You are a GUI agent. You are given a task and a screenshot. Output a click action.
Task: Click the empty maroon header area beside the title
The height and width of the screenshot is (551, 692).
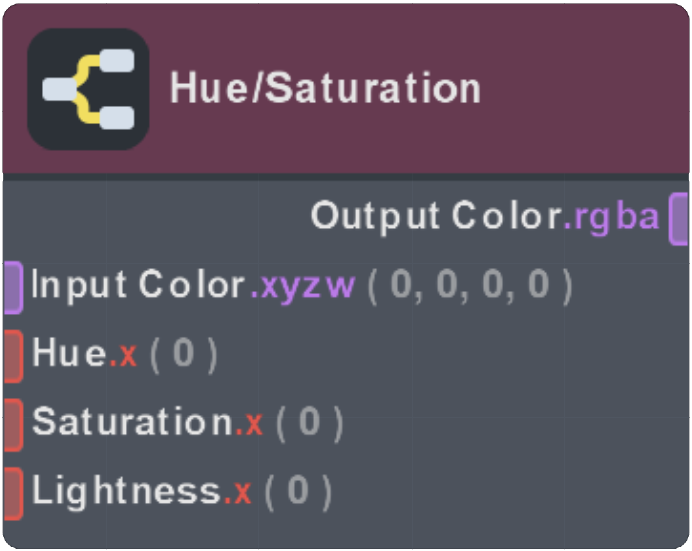pyautogui.click(x=580, y=88)
